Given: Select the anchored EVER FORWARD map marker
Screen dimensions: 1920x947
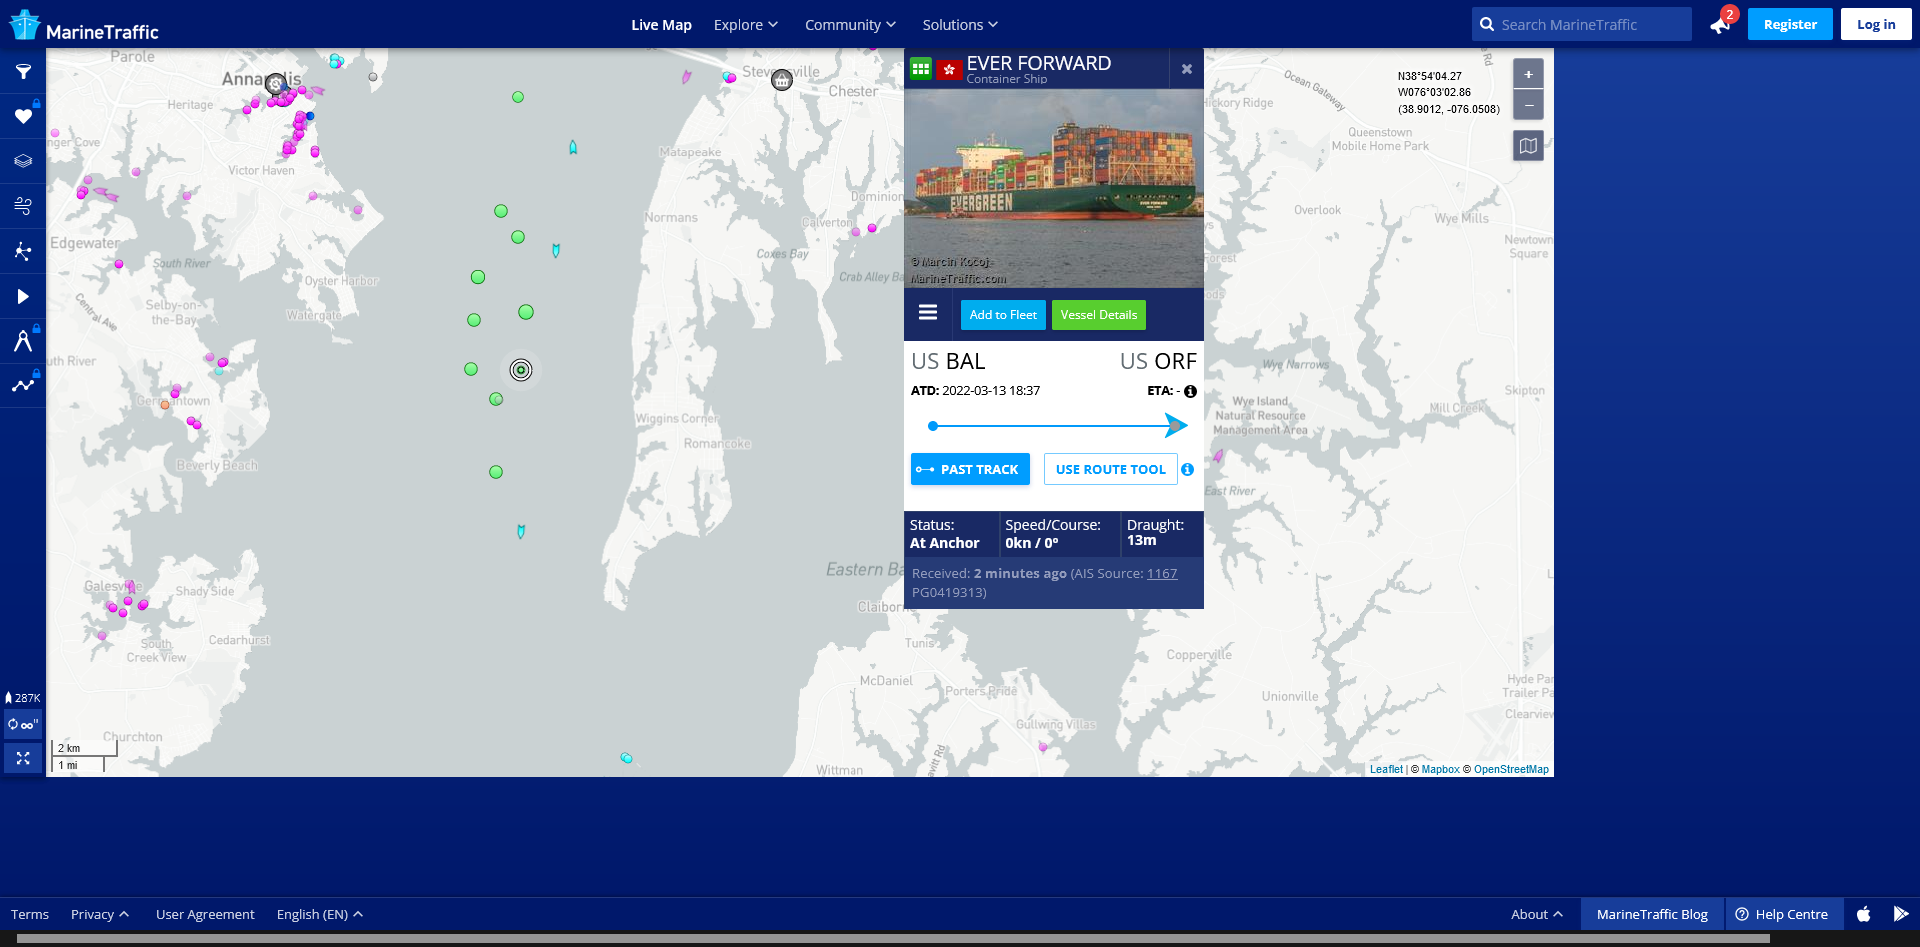Looking at the screenshot, I should 521,370.
